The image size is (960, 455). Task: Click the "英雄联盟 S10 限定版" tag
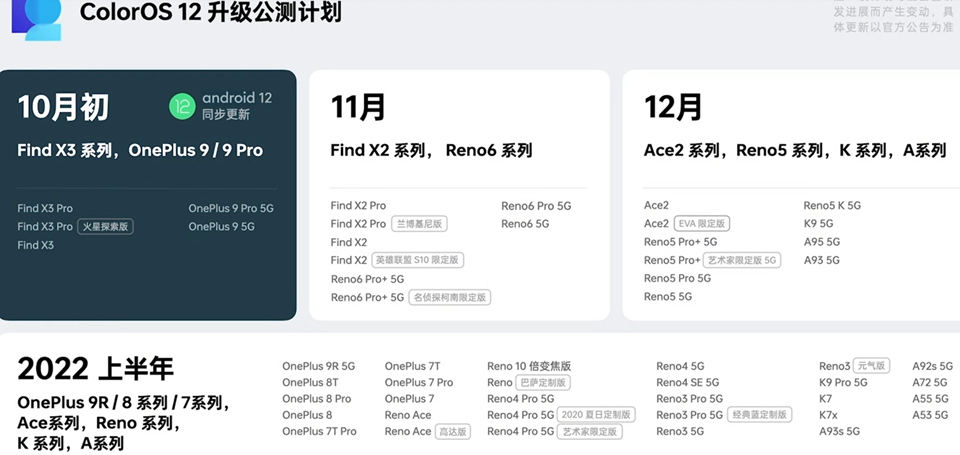(418, 260)
